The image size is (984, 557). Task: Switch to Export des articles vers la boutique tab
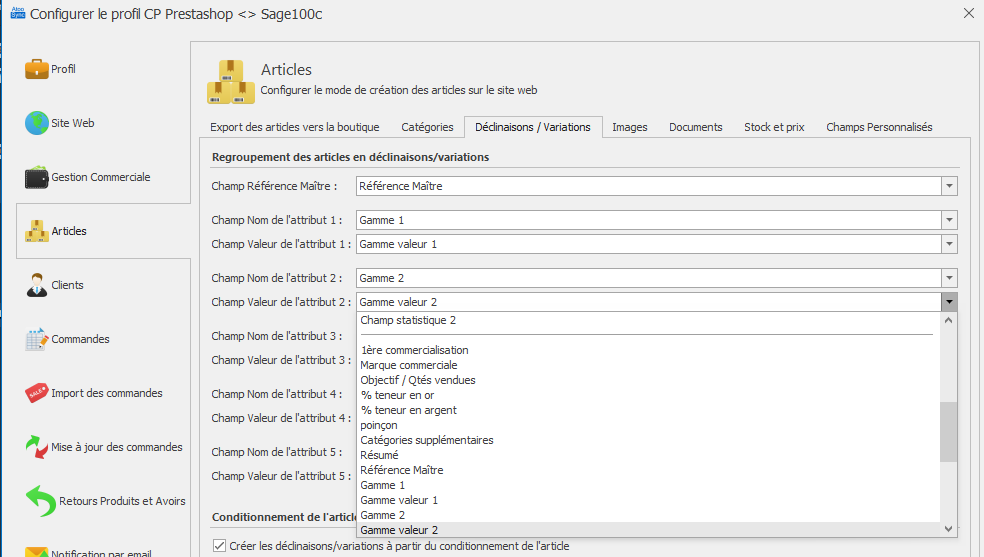(295, 127)
